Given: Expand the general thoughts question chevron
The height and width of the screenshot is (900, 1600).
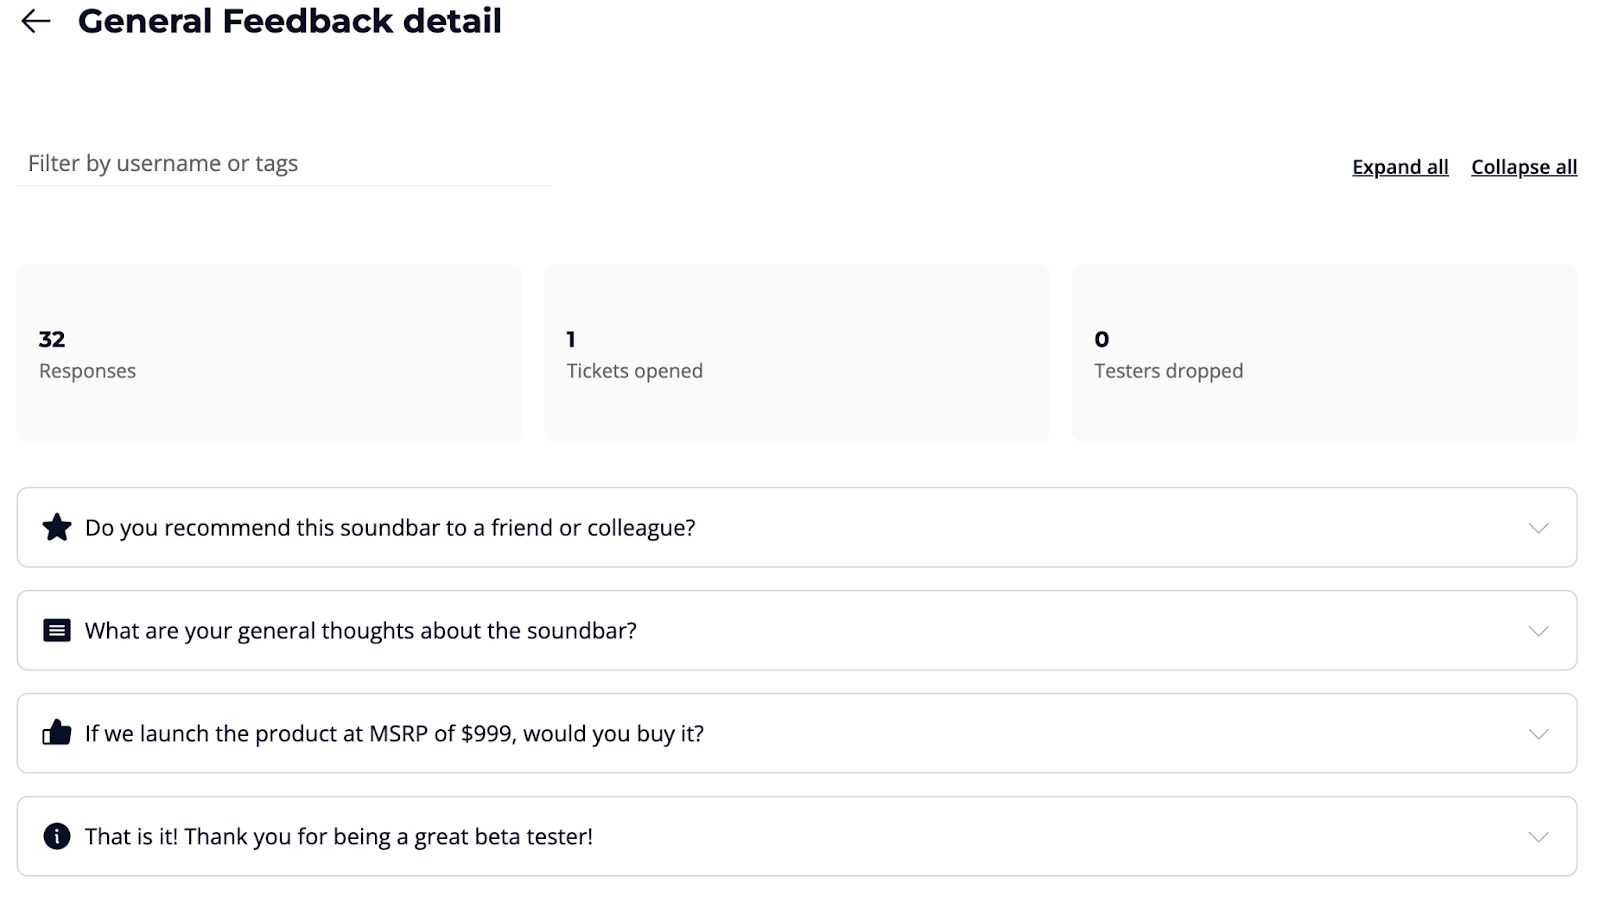Looking at the screenshot, I should tap(1538, 631).
